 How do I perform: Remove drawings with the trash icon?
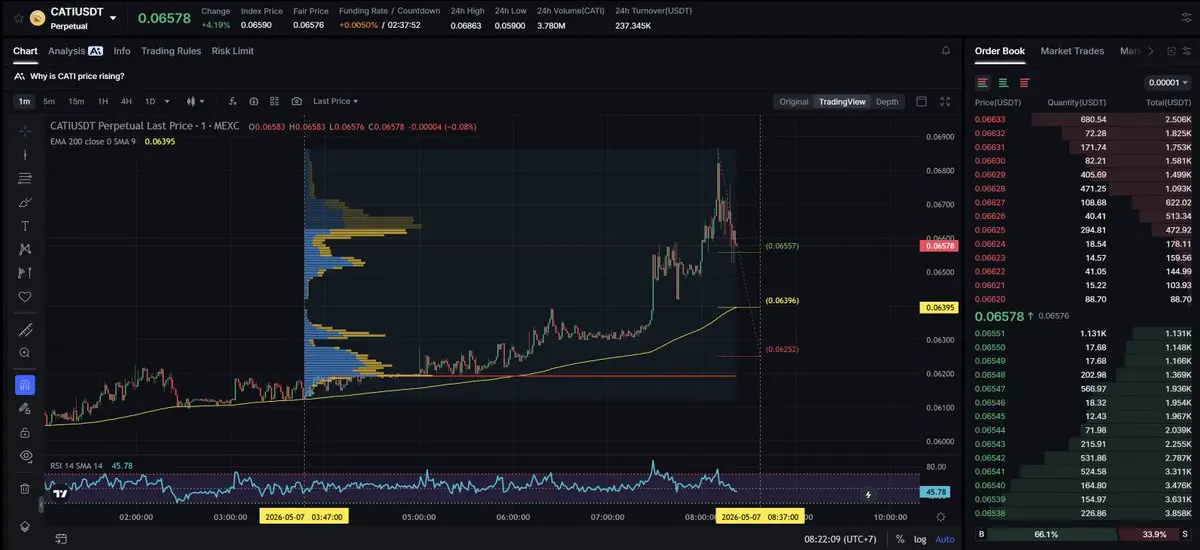25,489
